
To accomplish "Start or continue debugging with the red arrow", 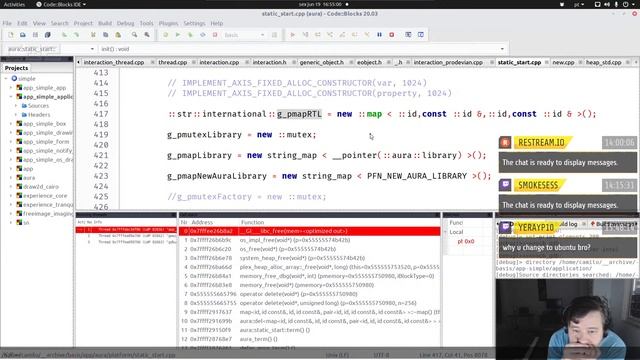I will click(x=292, y=35).
